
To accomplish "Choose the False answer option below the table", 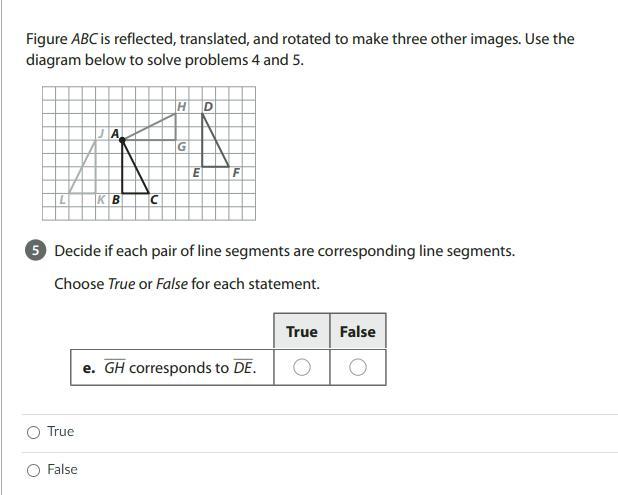I will click(x=34, y=470).
